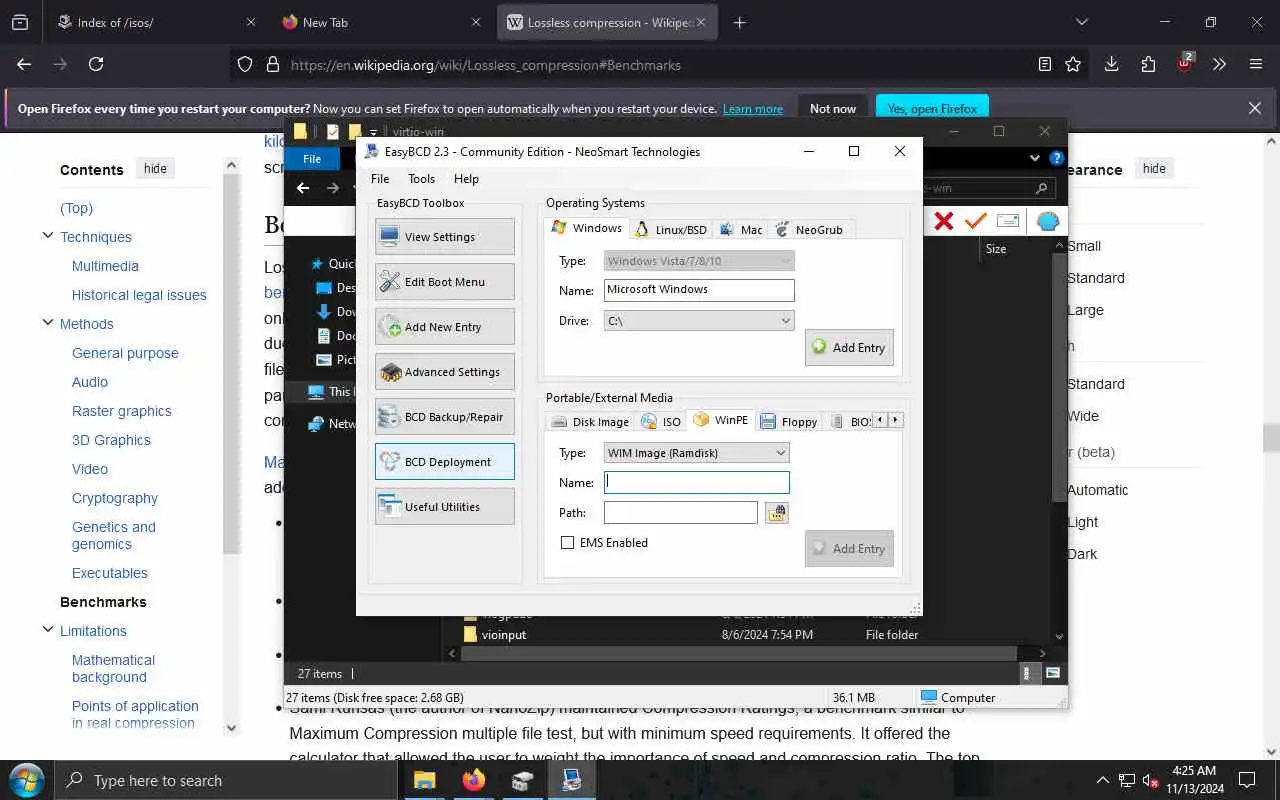Open Advanced Settings in EasyBCD Toolbox

[445, 372]
